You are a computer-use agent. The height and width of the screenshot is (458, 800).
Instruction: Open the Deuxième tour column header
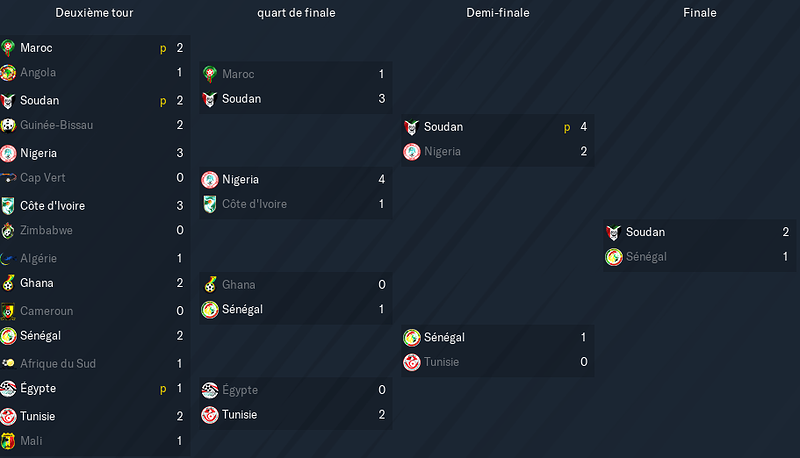coord(94,13)
